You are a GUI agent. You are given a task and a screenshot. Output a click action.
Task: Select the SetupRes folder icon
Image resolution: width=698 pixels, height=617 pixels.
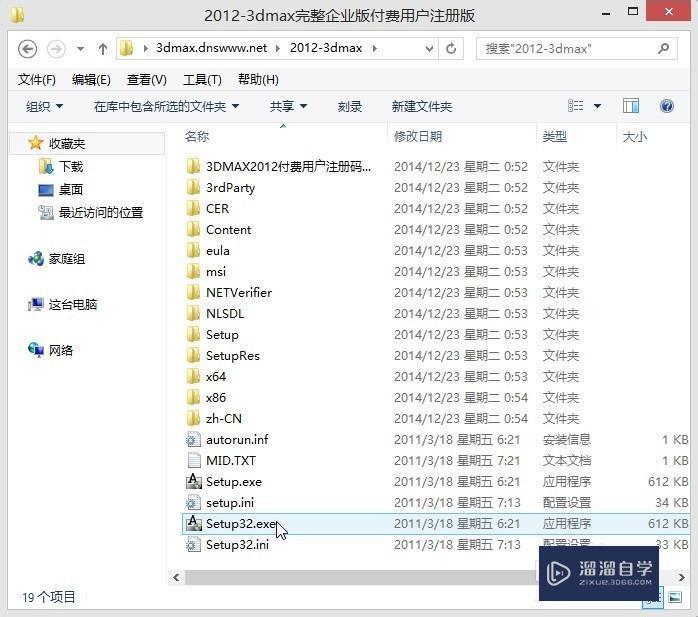click(193, 355)
